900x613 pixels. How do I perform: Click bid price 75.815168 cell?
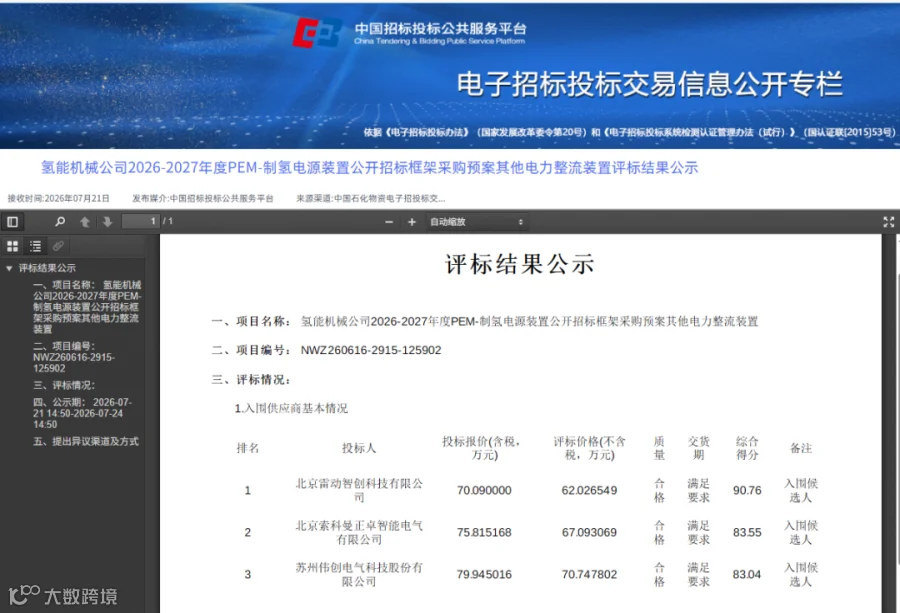484,532
